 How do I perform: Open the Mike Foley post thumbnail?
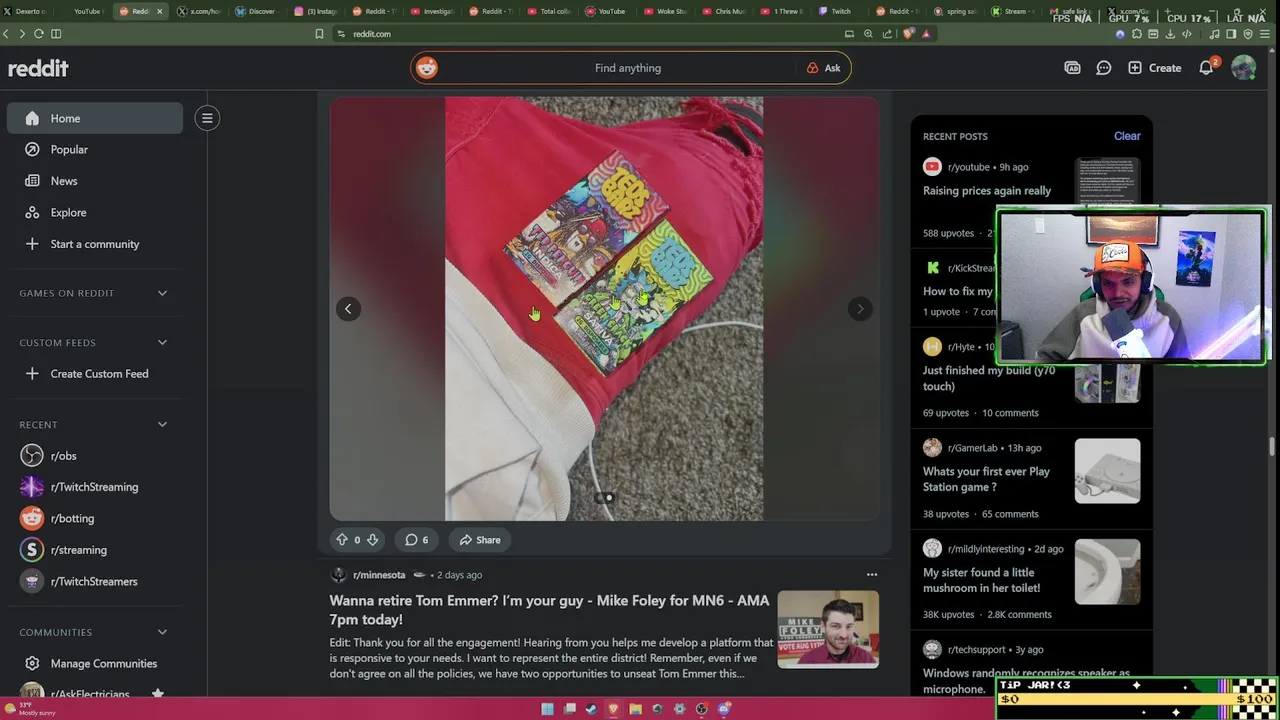coord(828,629)
